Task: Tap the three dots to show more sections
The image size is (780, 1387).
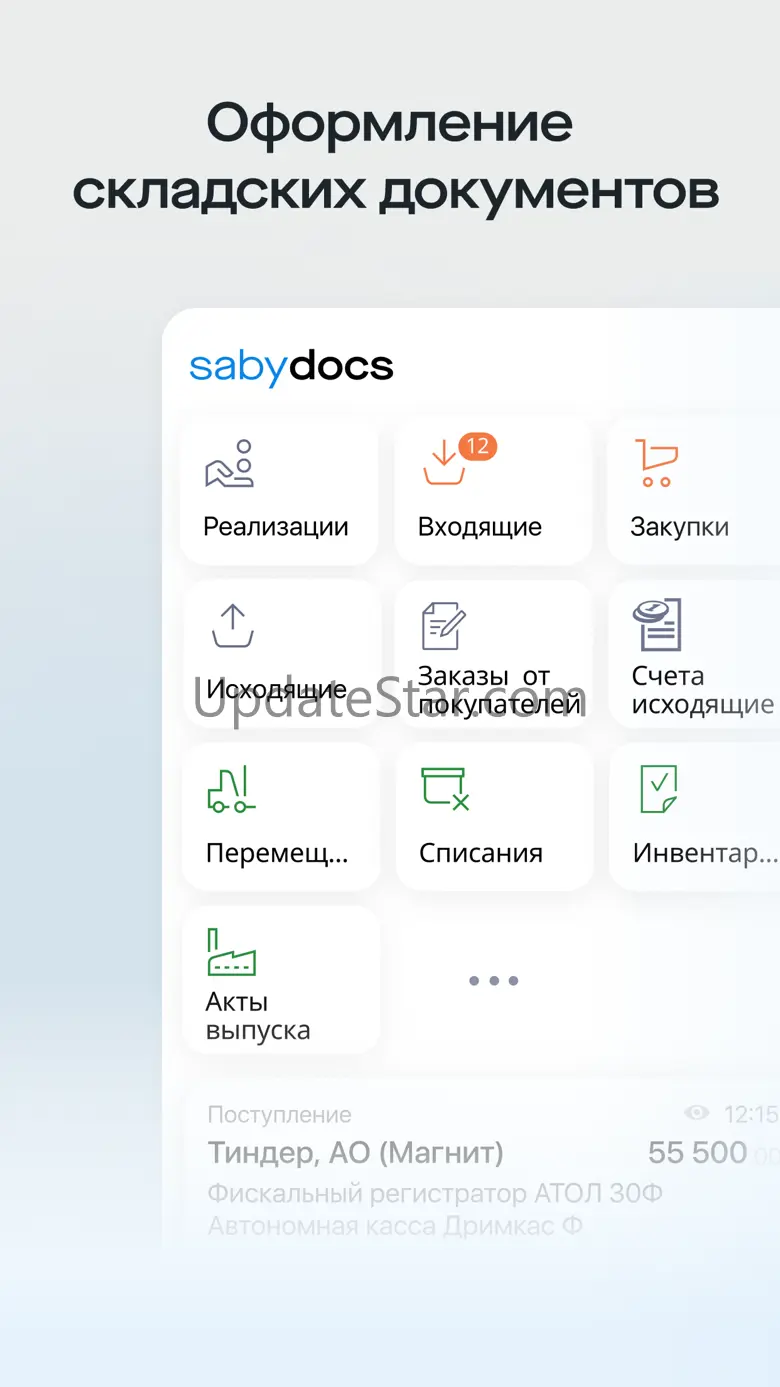Action: pos(494,981)
